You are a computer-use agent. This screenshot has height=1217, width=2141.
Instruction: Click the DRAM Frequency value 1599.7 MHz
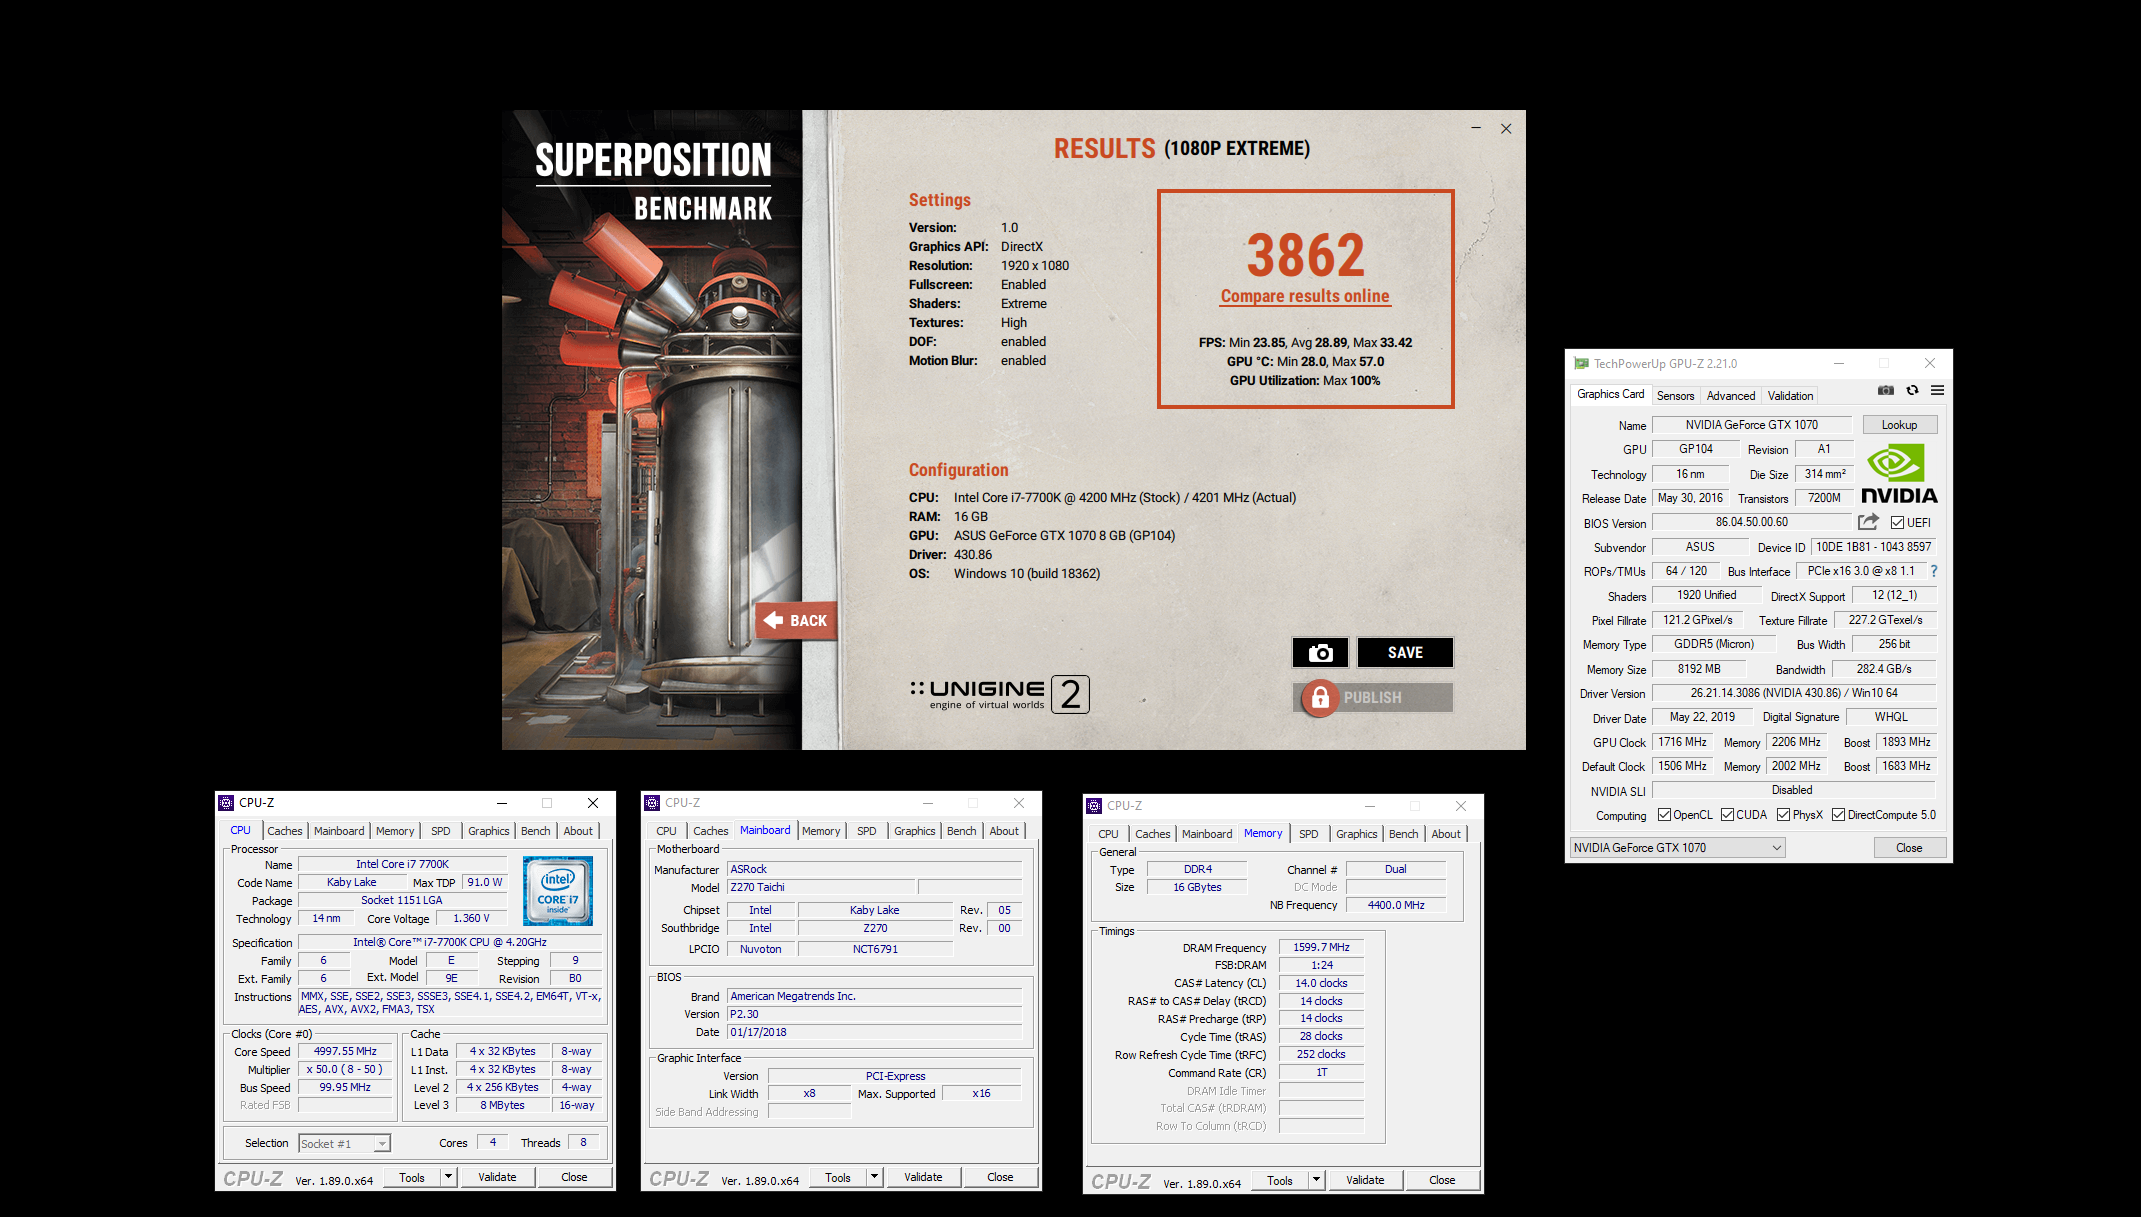(x=1321, y=947)
